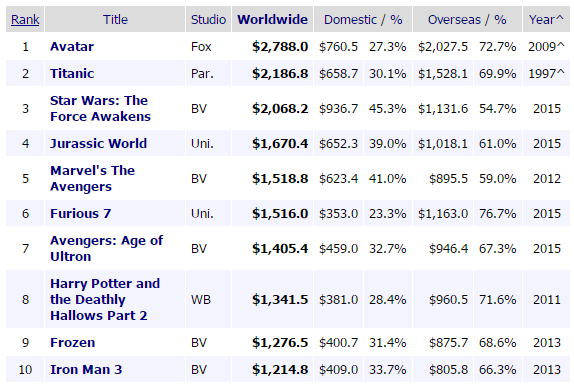Click the 1997^ year cell for Titanic
Screen dimensions: 574x386
[x=546, y=74]
